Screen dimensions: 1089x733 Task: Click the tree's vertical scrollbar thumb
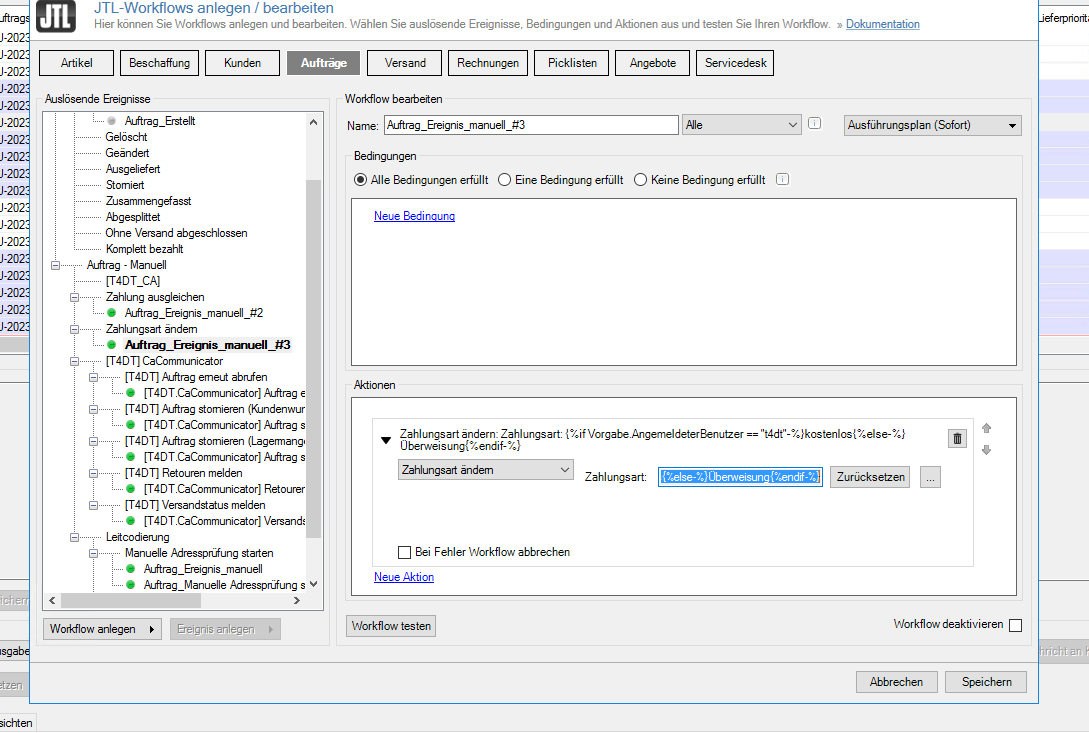[x=313, y=359]
